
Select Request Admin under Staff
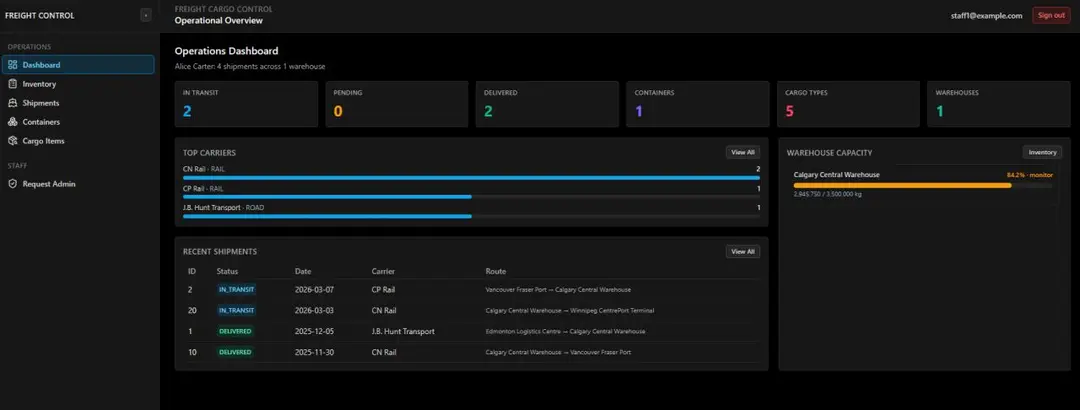click(x=78, y=184)
